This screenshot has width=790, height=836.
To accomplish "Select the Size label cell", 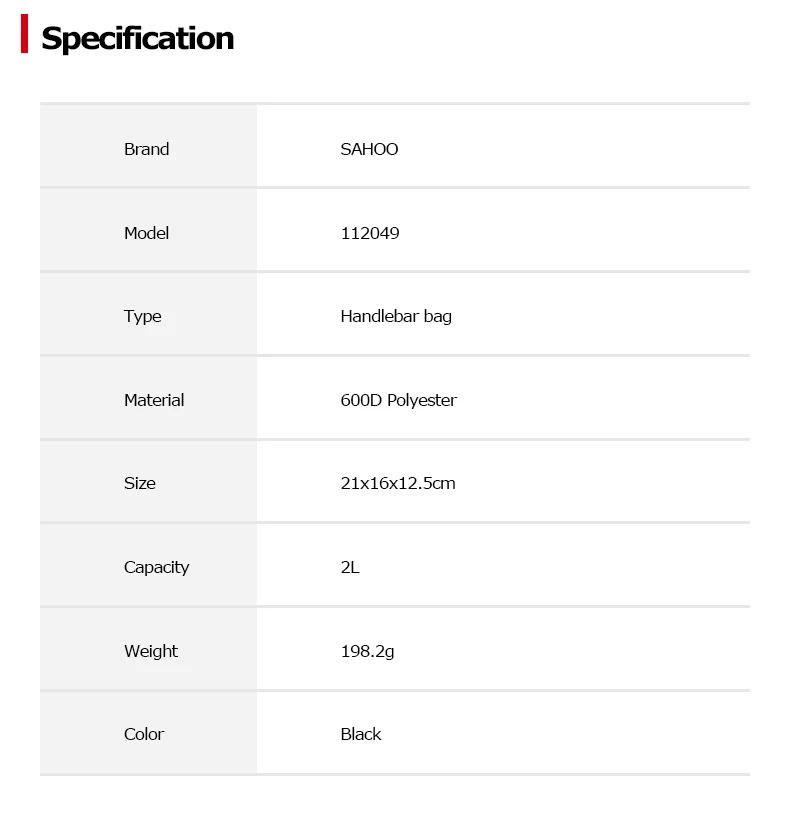I will click(148, 481).
